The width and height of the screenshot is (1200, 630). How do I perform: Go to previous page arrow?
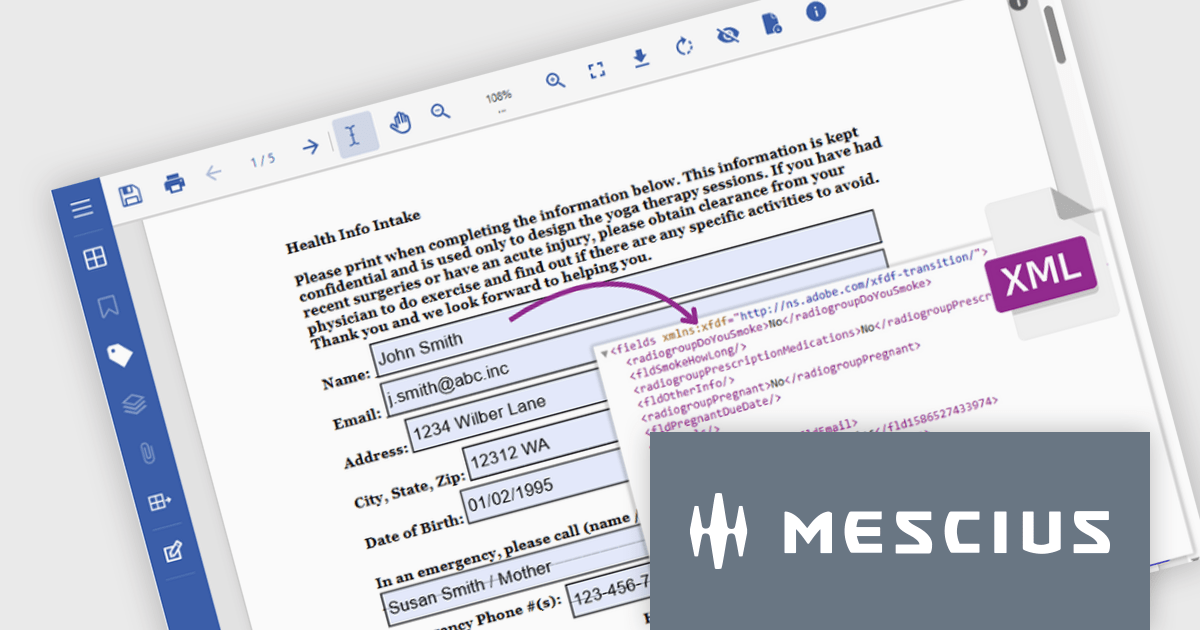tap(213, 172)
